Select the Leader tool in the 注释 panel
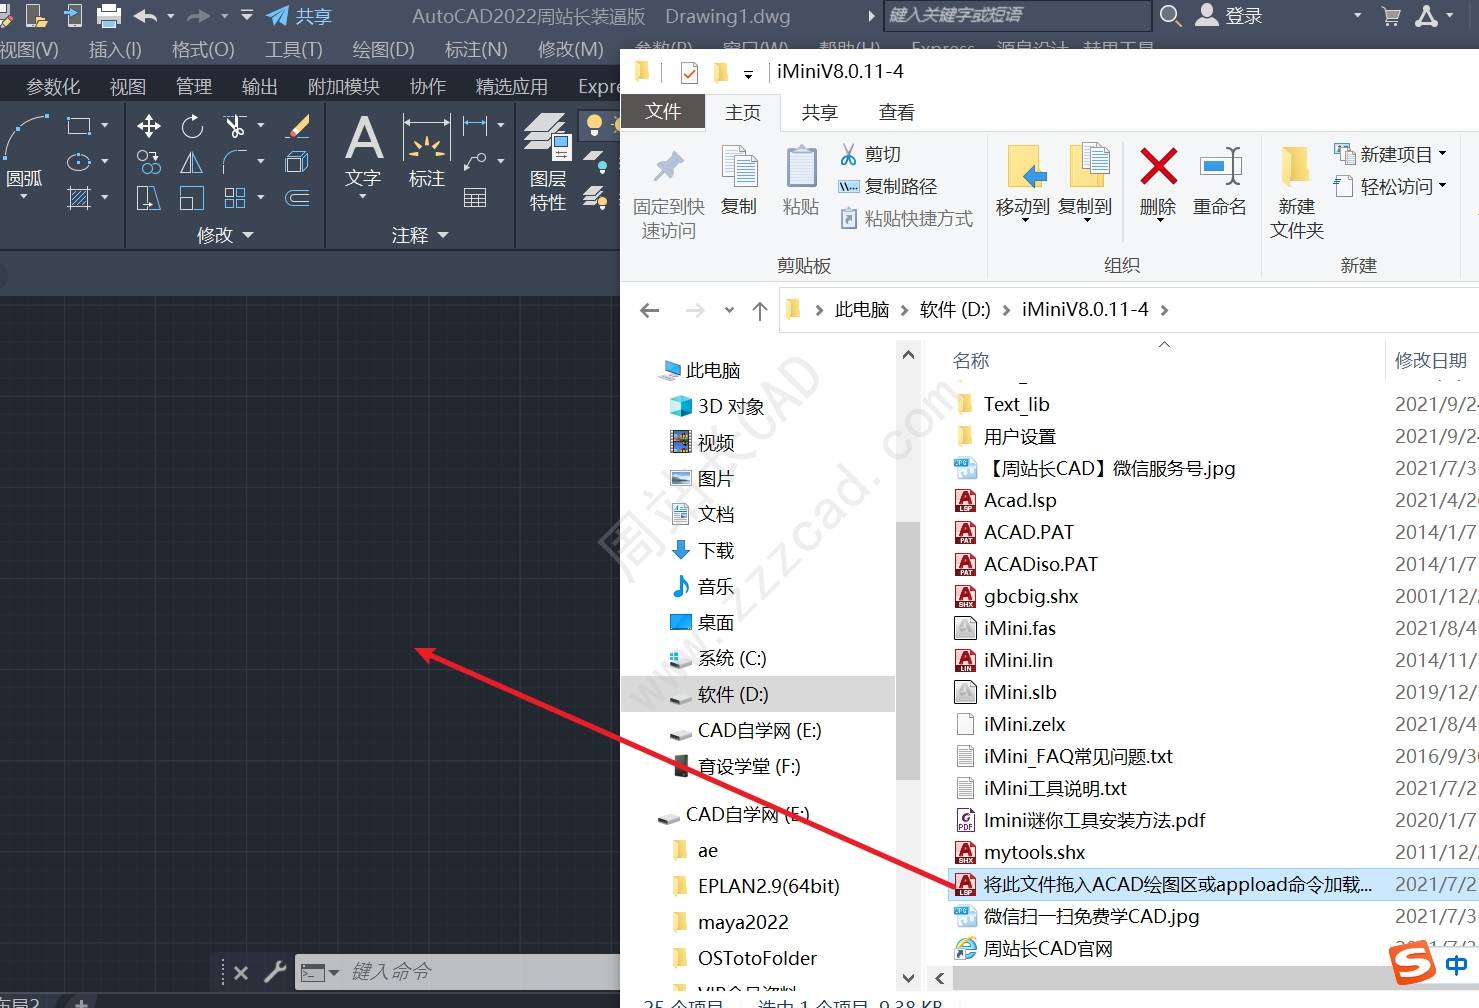This screenshot has width=1479, height=1008. [x=476, y=162]
